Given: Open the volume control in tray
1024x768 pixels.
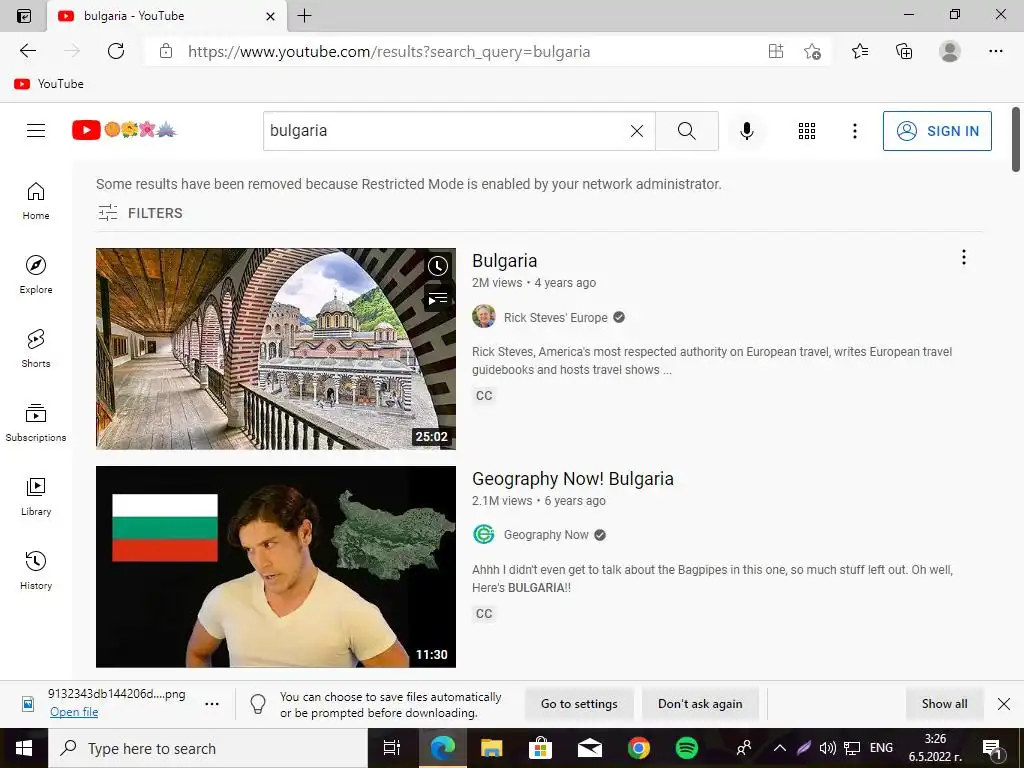Looking at the screenshot, I should click(827, 748).
